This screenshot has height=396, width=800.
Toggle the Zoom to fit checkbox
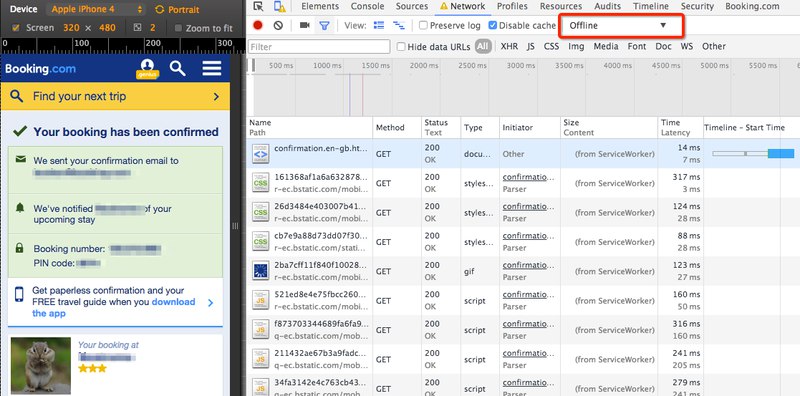[x=178, y=28]
